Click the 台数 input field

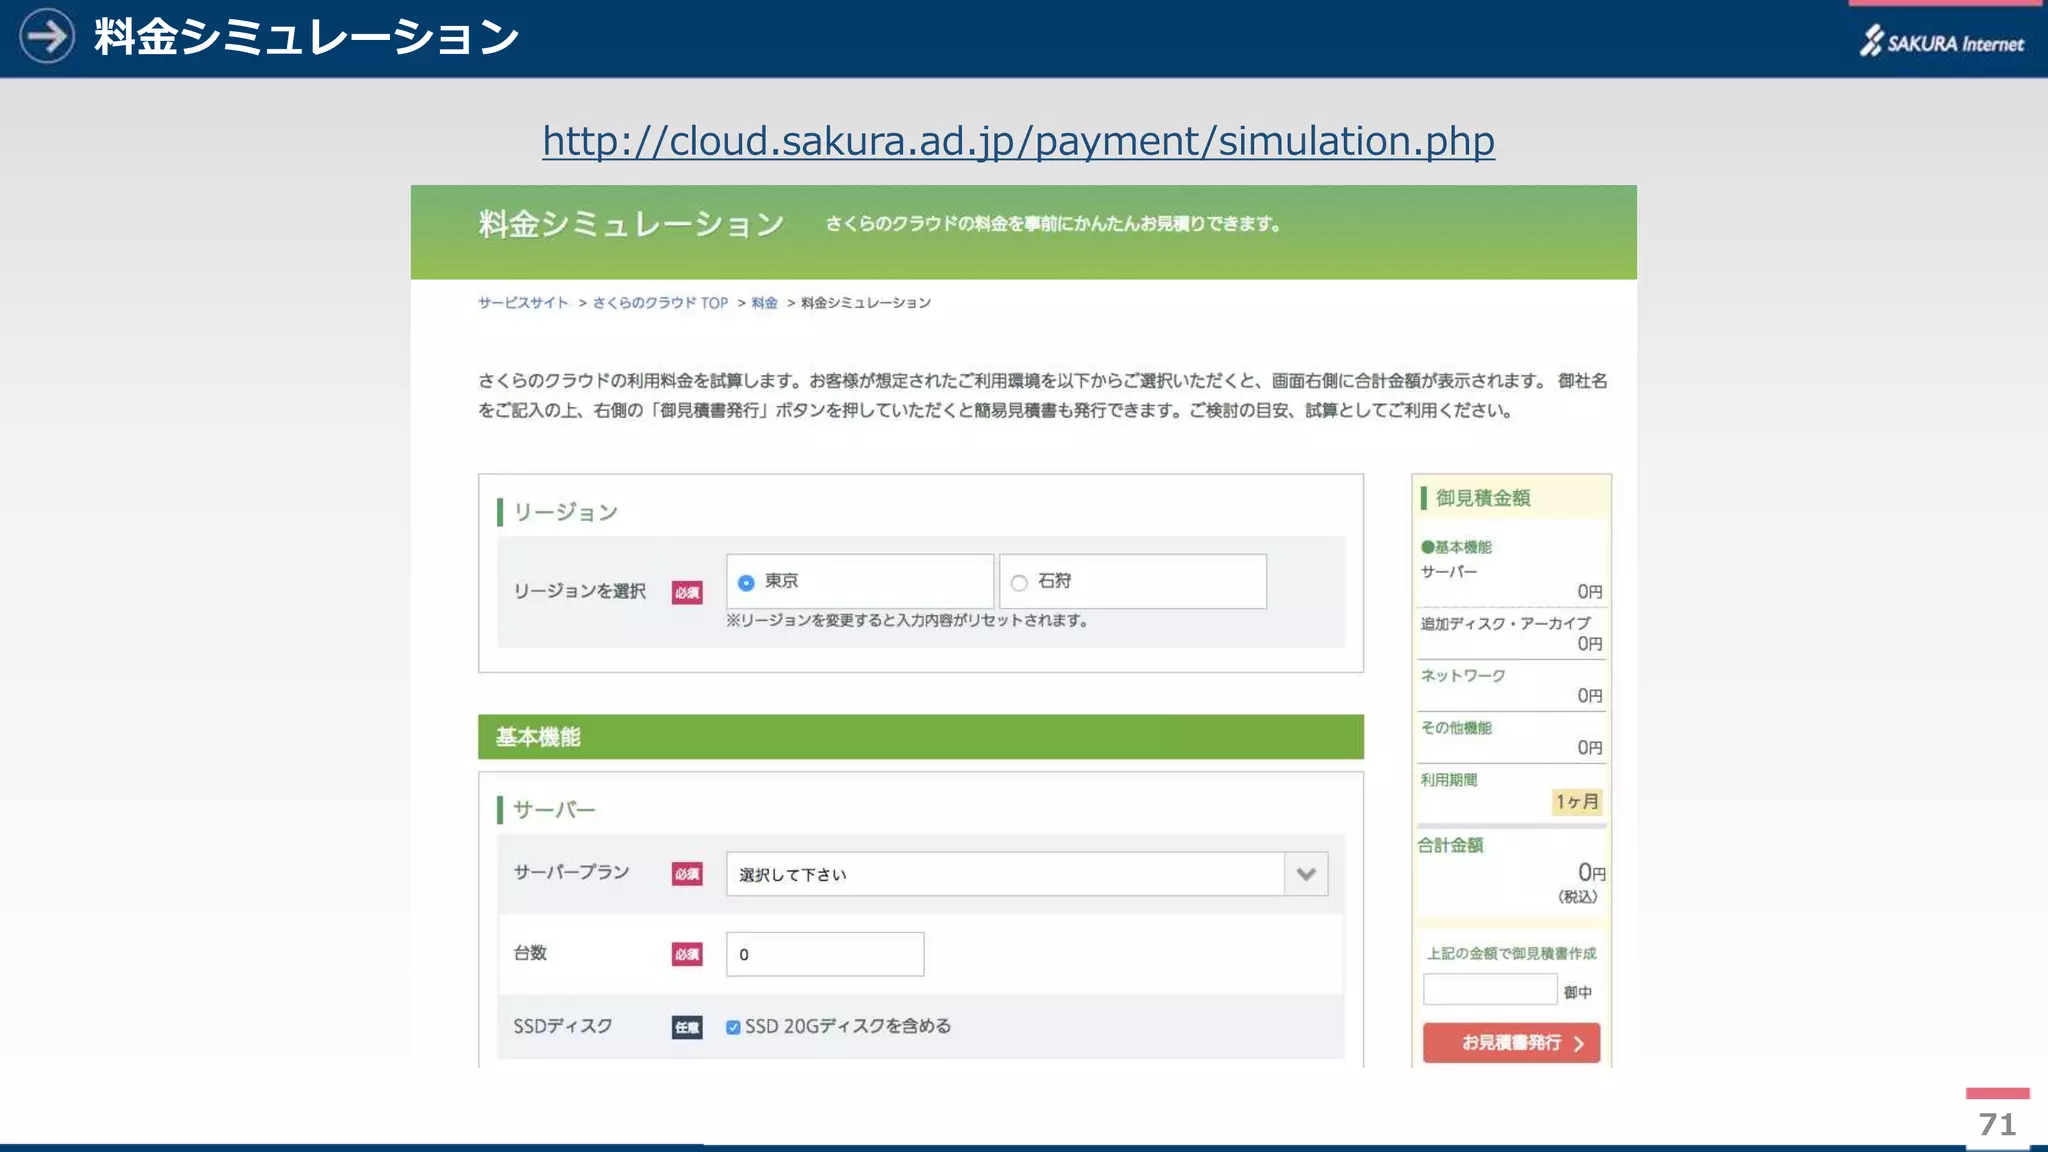[825, 954]
